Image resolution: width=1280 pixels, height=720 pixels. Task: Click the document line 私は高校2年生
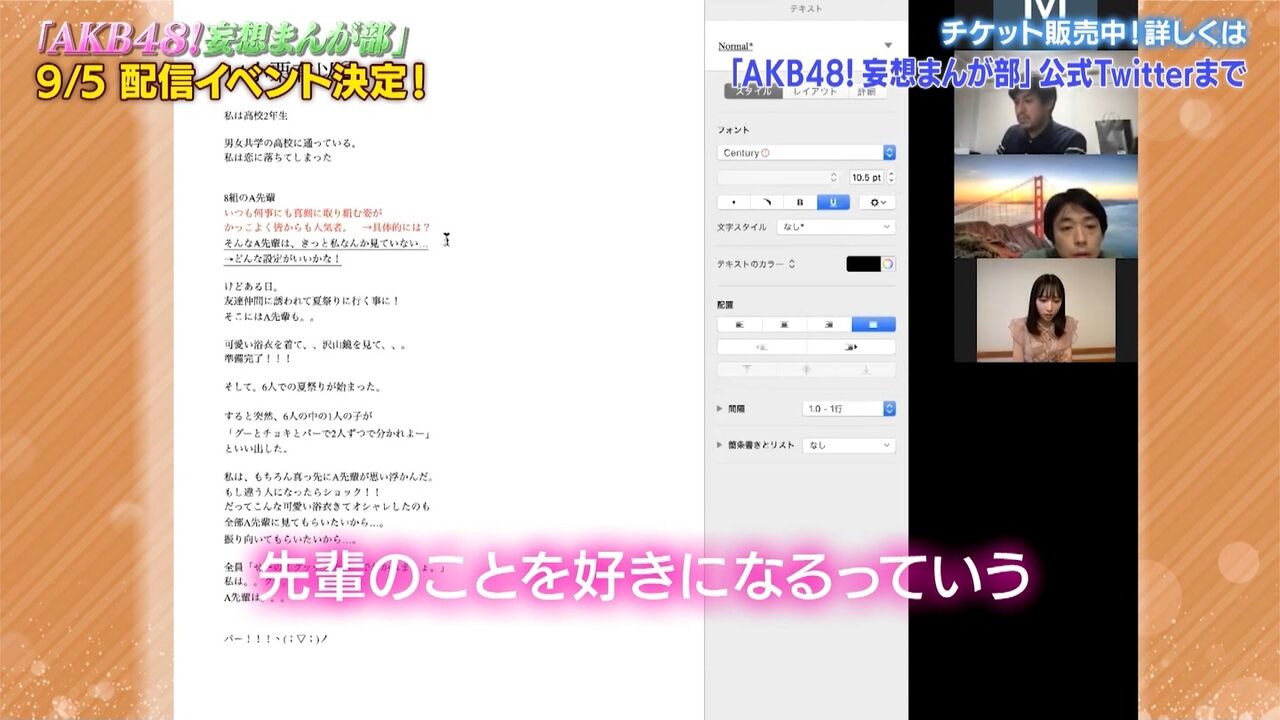pos(258,115)
